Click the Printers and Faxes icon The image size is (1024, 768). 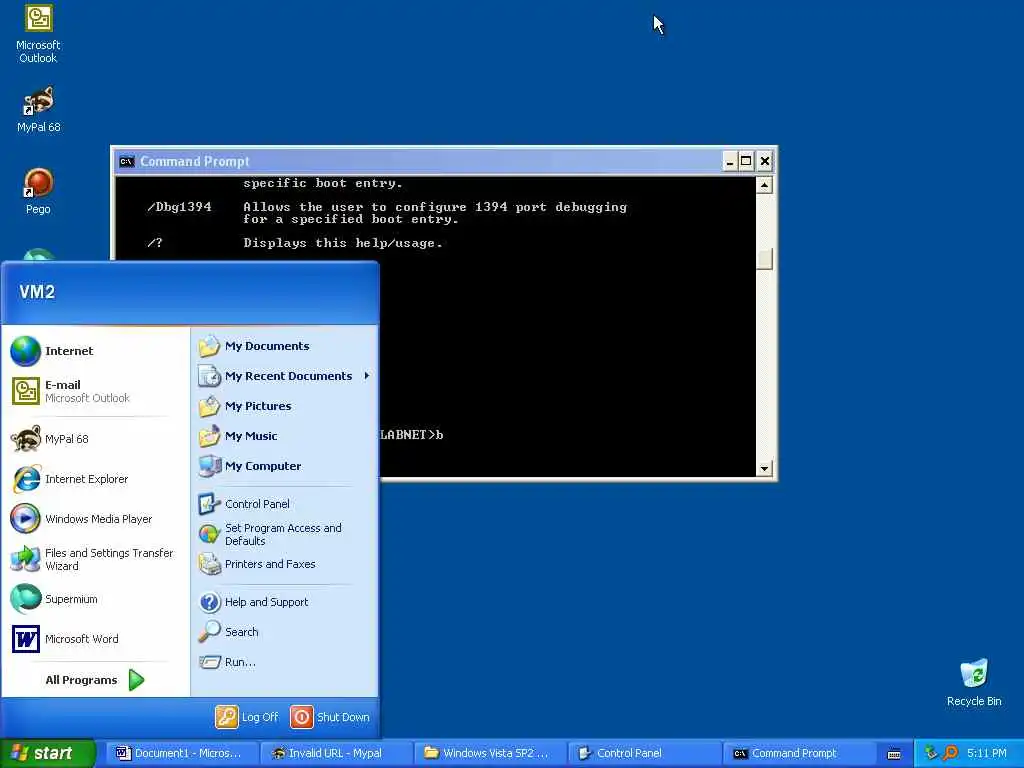tap(210, 564)
